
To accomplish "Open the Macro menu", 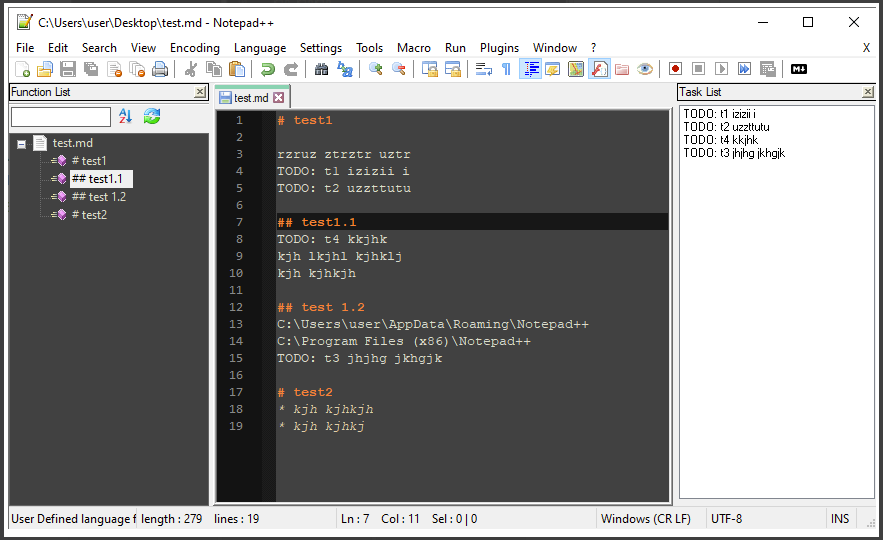I will [414, 48].
